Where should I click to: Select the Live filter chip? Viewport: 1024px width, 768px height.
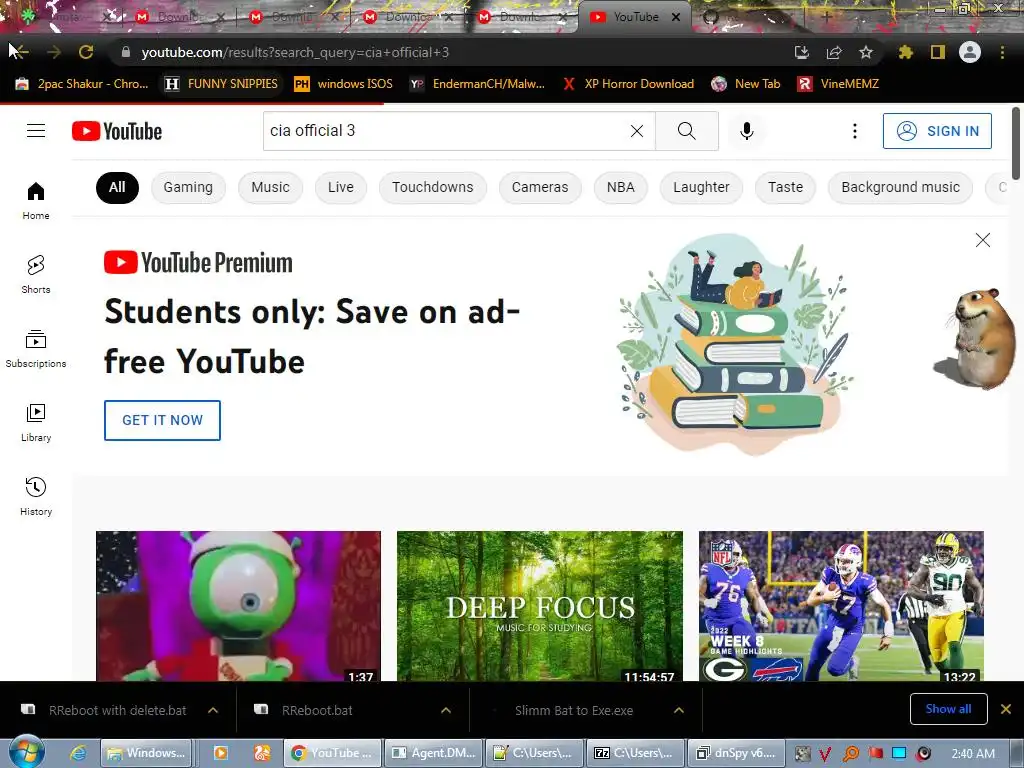tap(341, 187)
